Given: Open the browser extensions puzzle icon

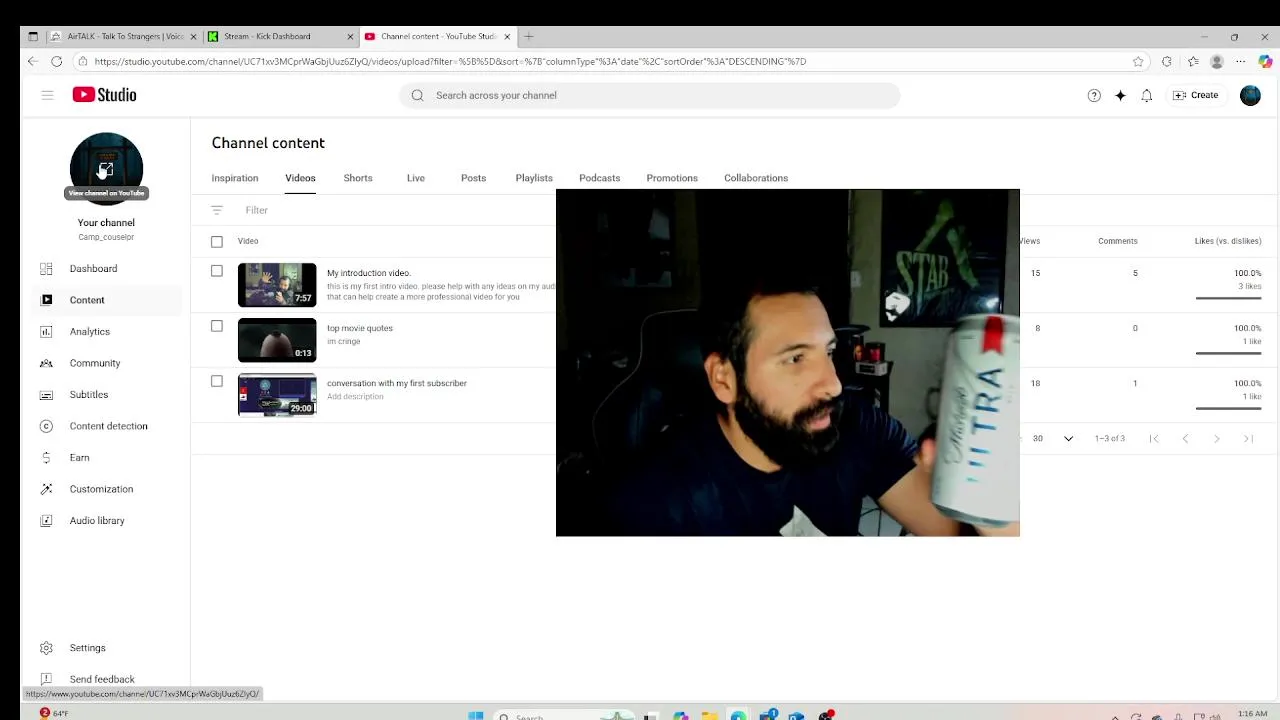Looking at the screenshot, I should point(1167,61).
